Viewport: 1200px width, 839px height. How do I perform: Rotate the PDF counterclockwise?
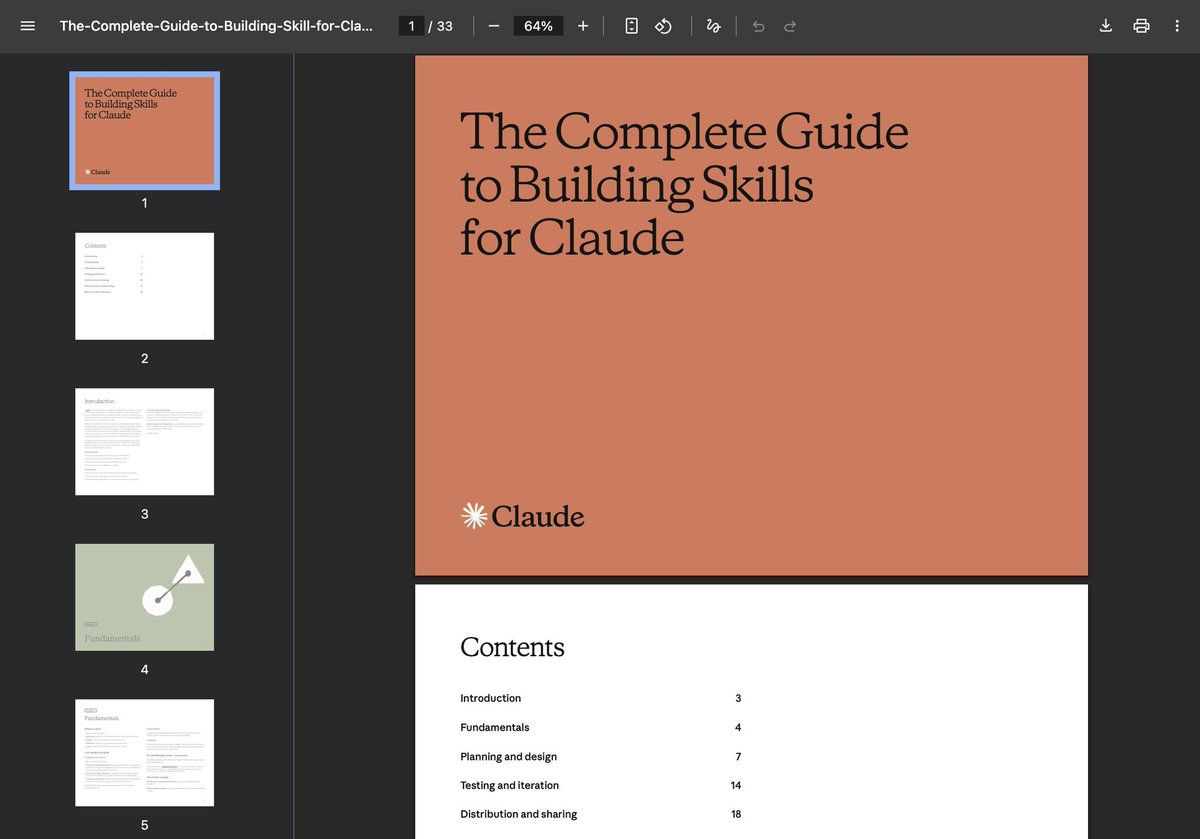tap(663, 26)
